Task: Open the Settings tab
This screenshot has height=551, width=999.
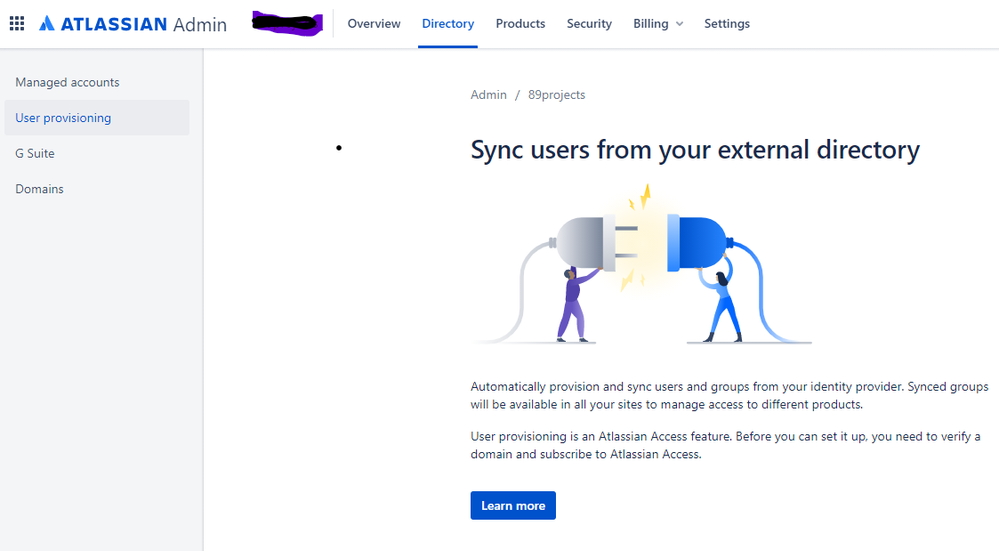Action: (x=727, y=24)
